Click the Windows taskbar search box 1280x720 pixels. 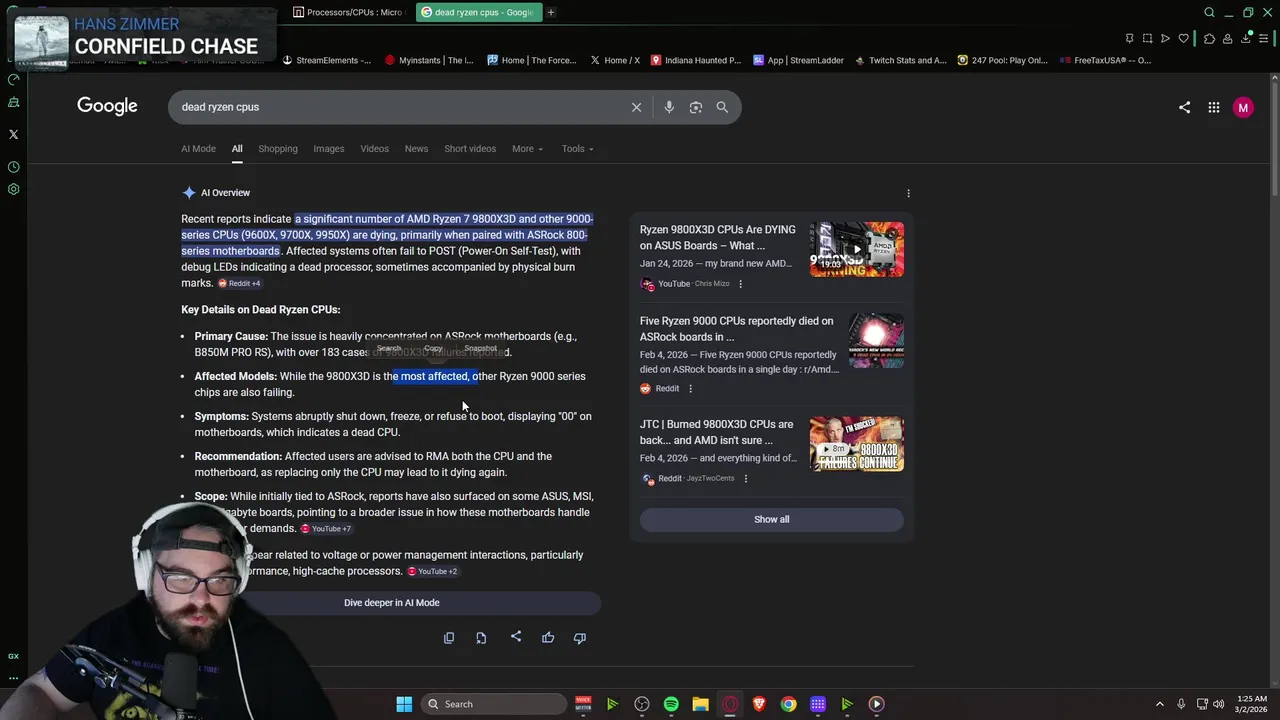494,704
